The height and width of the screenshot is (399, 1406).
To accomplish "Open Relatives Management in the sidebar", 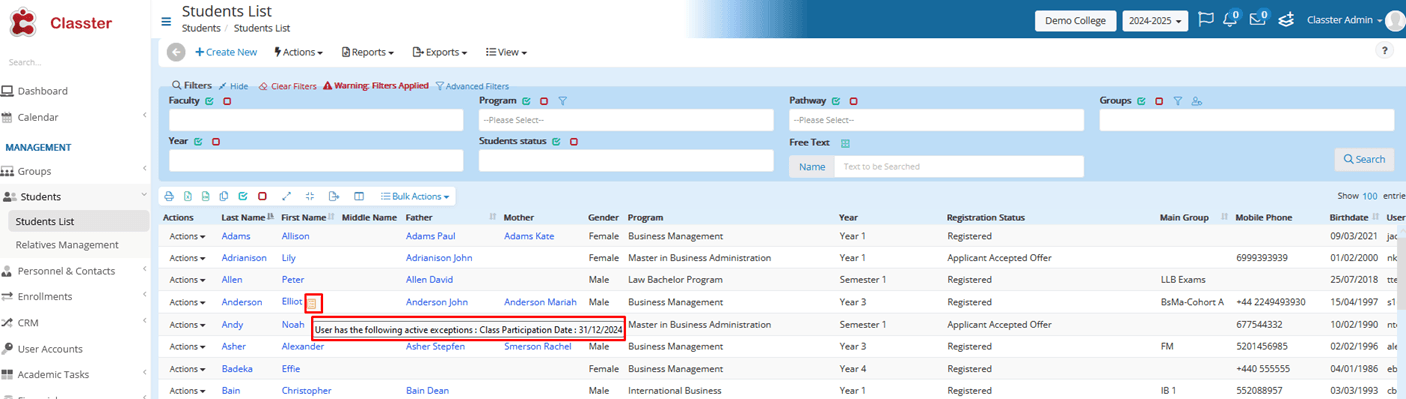I will [67, 245].
